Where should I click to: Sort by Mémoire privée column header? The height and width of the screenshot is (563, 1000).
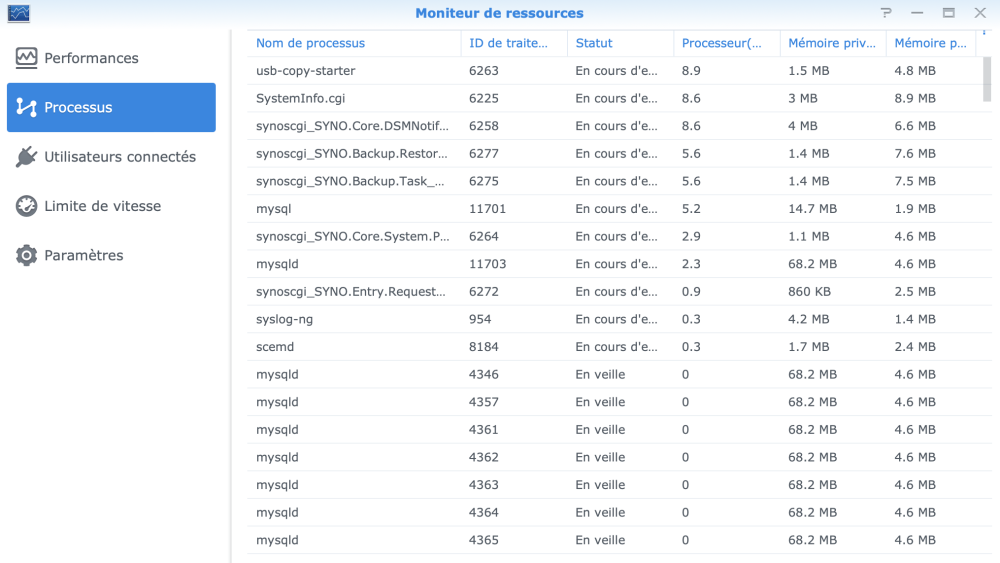click(x=827, y=43)
